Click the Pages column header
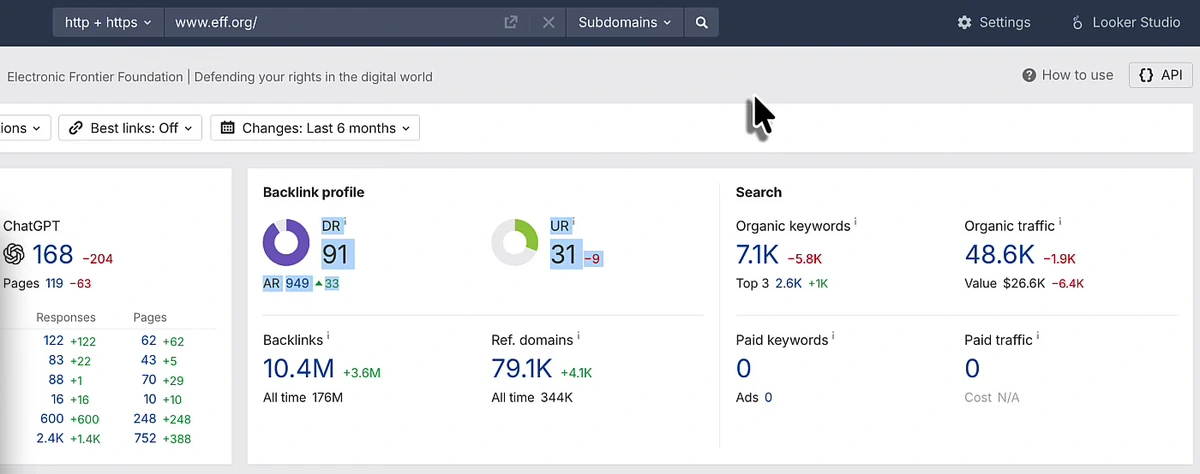 [x=150, y=318]
